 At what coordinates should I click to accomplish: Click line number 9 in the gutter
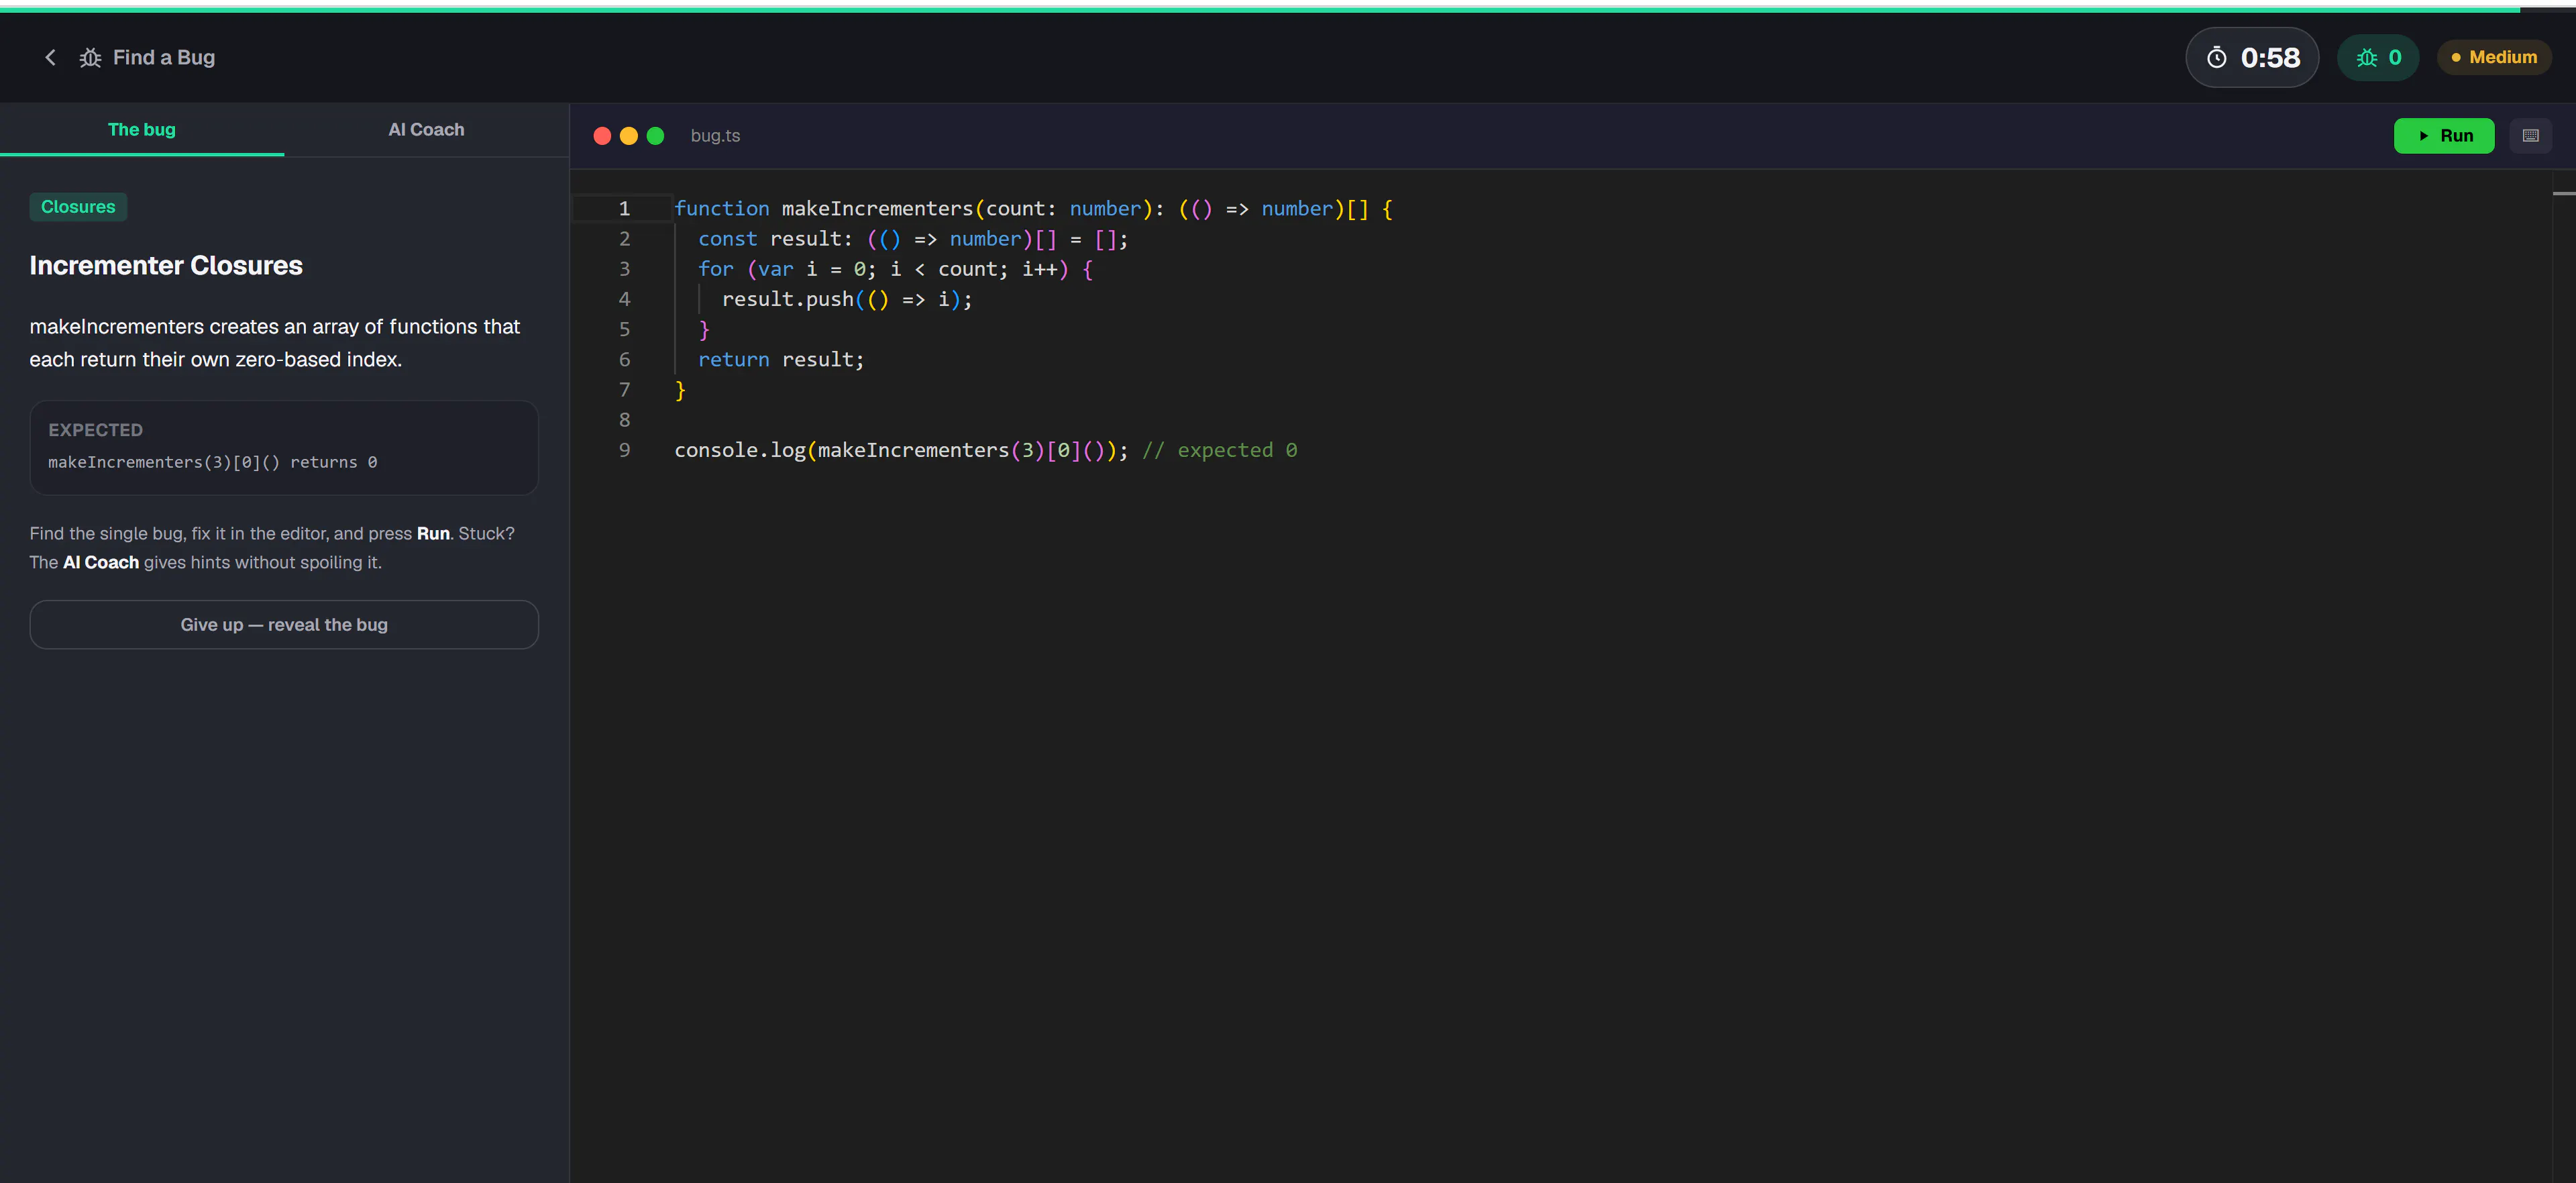624,450
